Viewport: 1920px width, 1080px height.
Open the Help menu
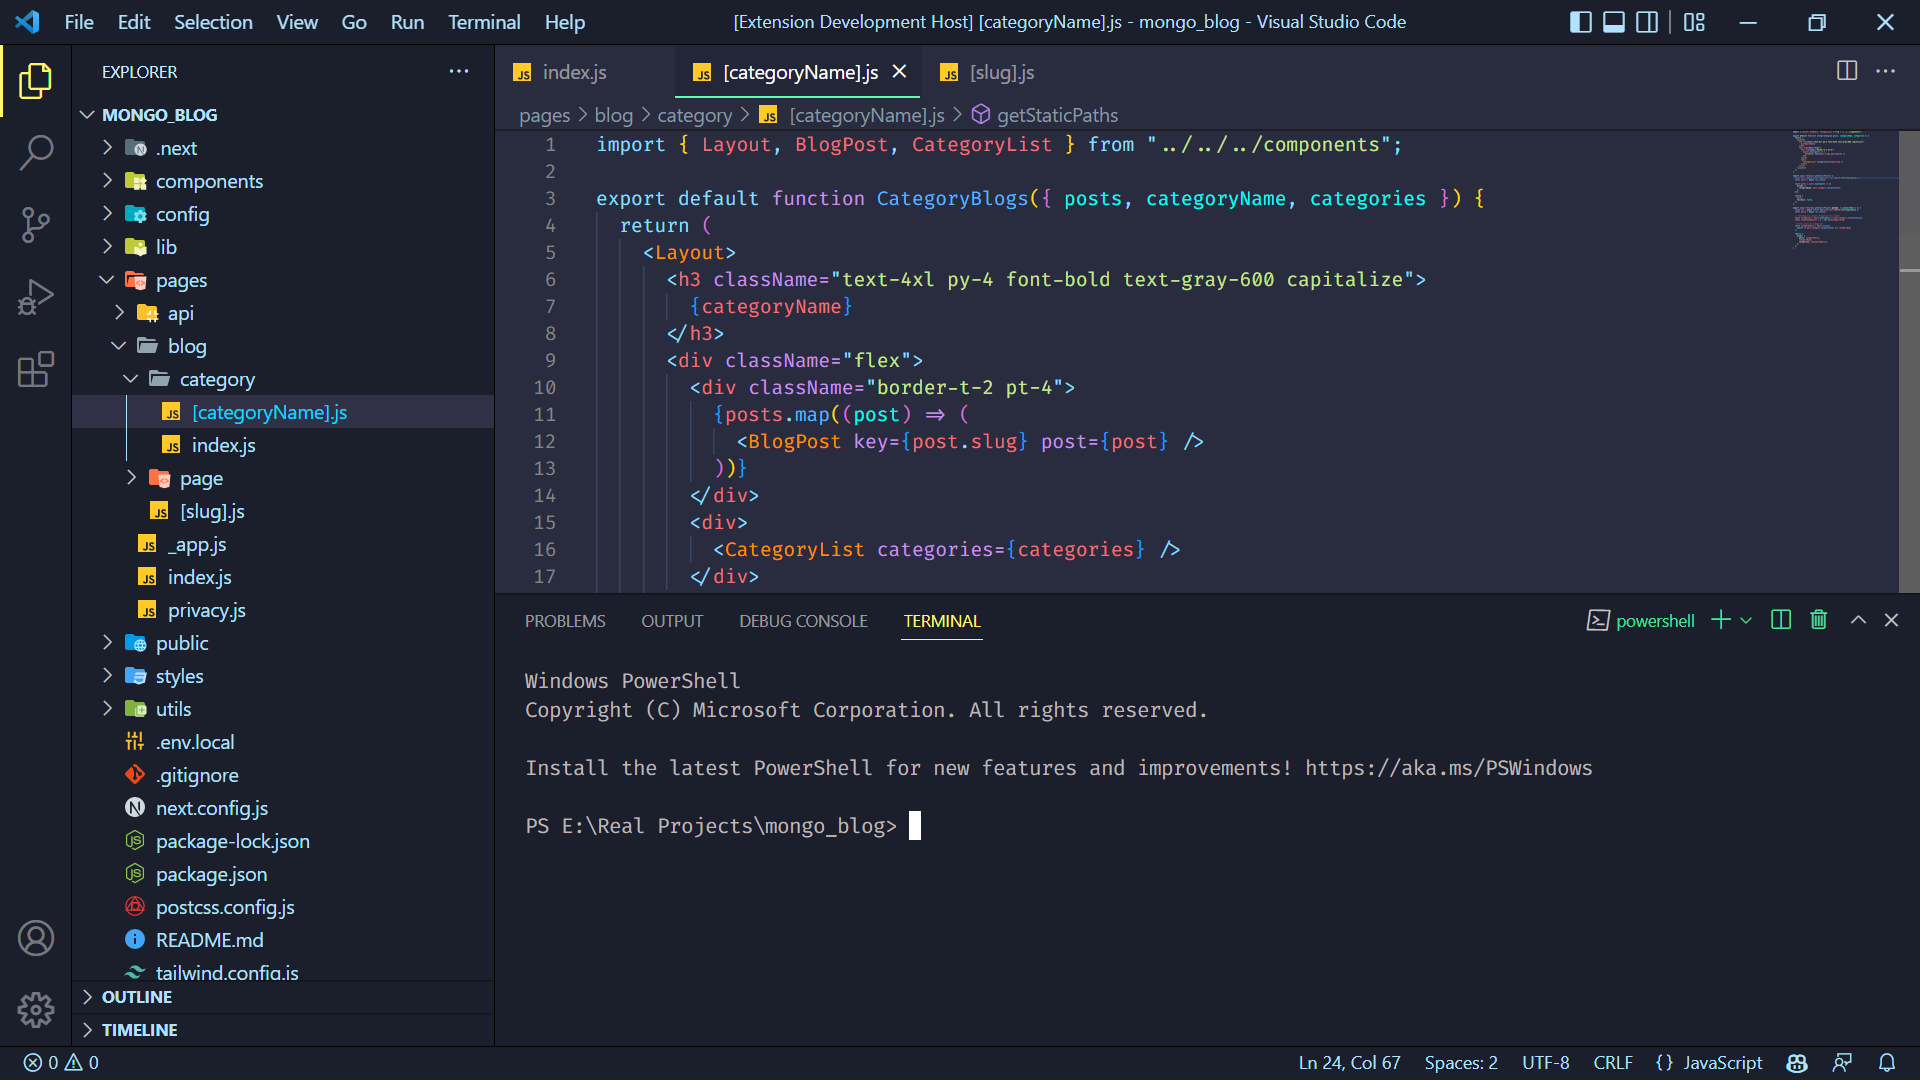[x=565, y=22]
